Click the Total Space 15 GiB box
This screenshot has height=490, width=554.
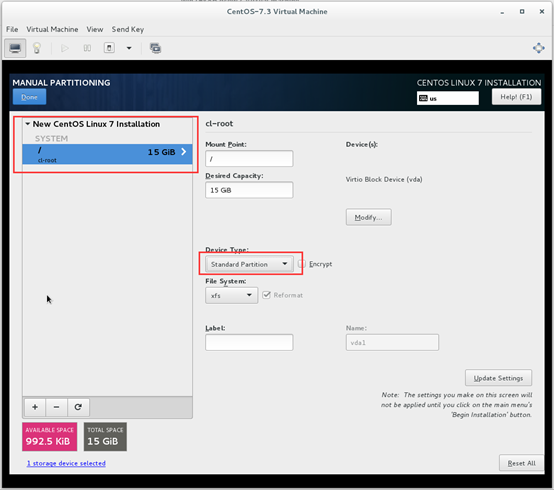tap(105, 437)
